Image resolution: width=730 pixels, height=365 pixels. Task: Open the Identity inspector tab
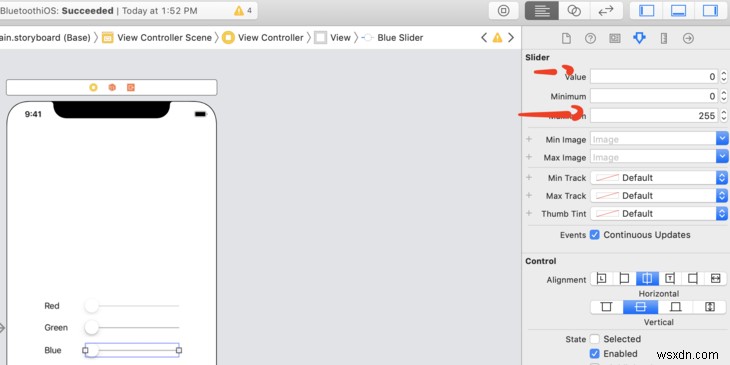coord(615,38)
